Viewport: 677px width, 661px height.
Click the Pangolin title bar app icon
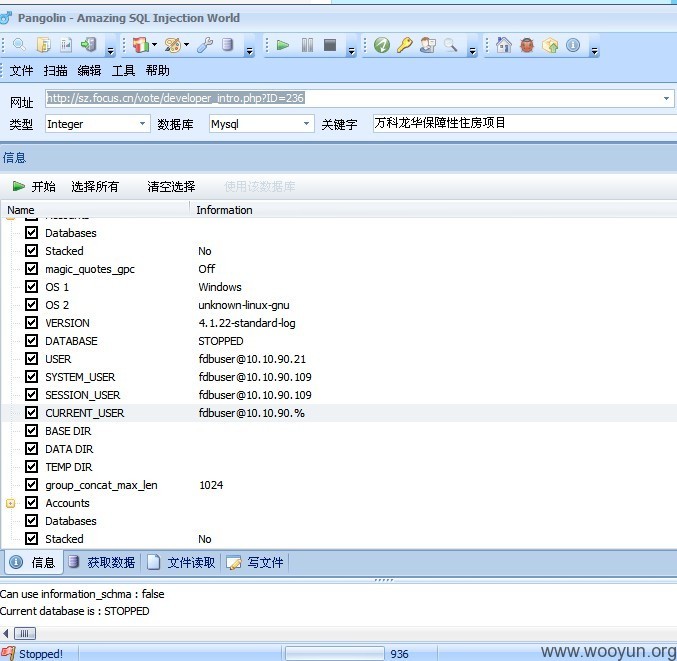pyautogui.click(x=6, y=18)
